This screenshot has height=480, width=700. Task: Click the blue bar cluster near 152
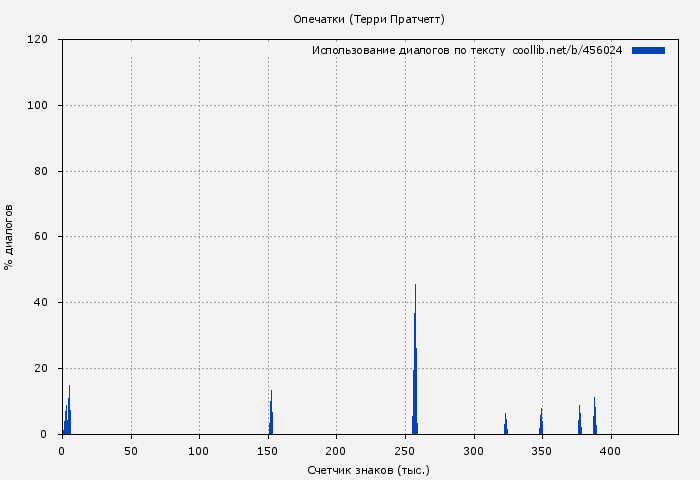point(271,415)
